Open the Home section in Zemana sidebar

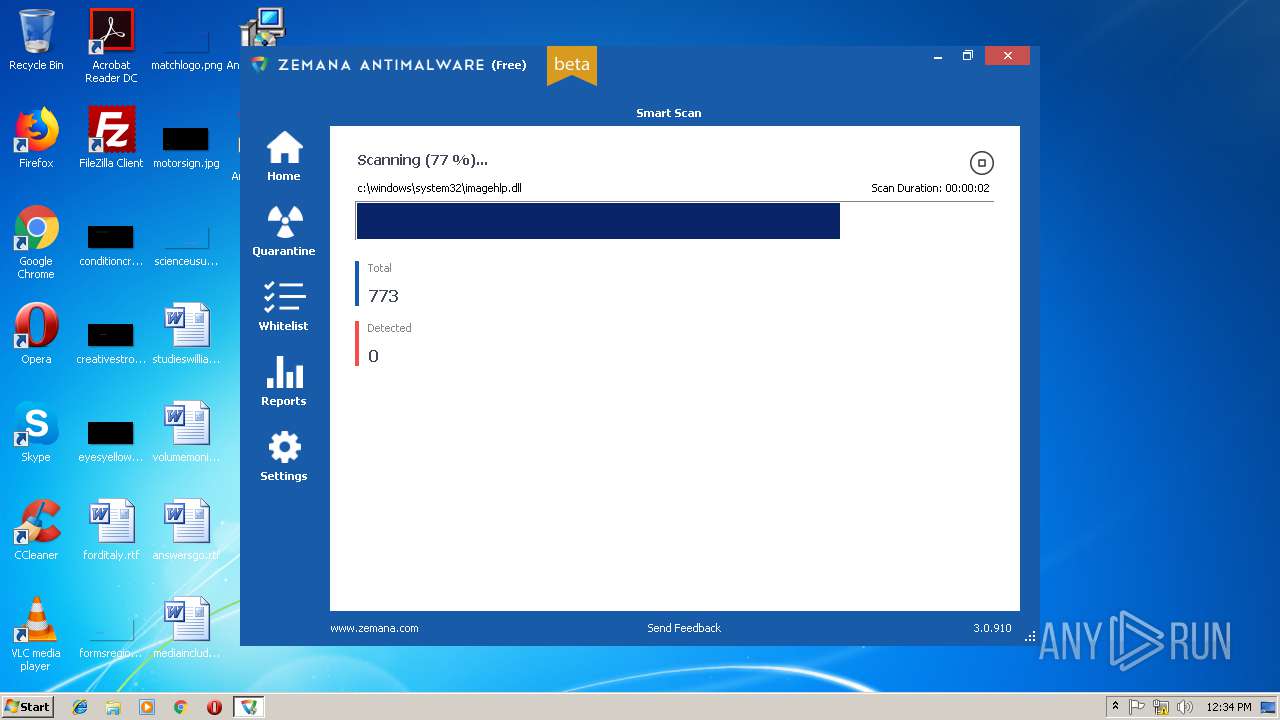tap(284, 156)
